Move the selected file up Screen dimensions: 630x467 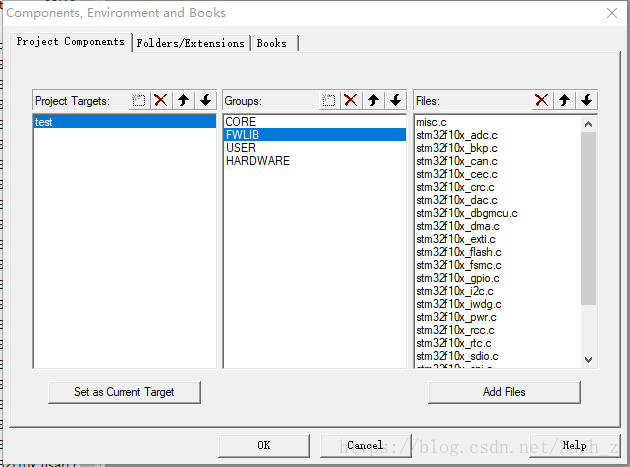coord(564,100)
